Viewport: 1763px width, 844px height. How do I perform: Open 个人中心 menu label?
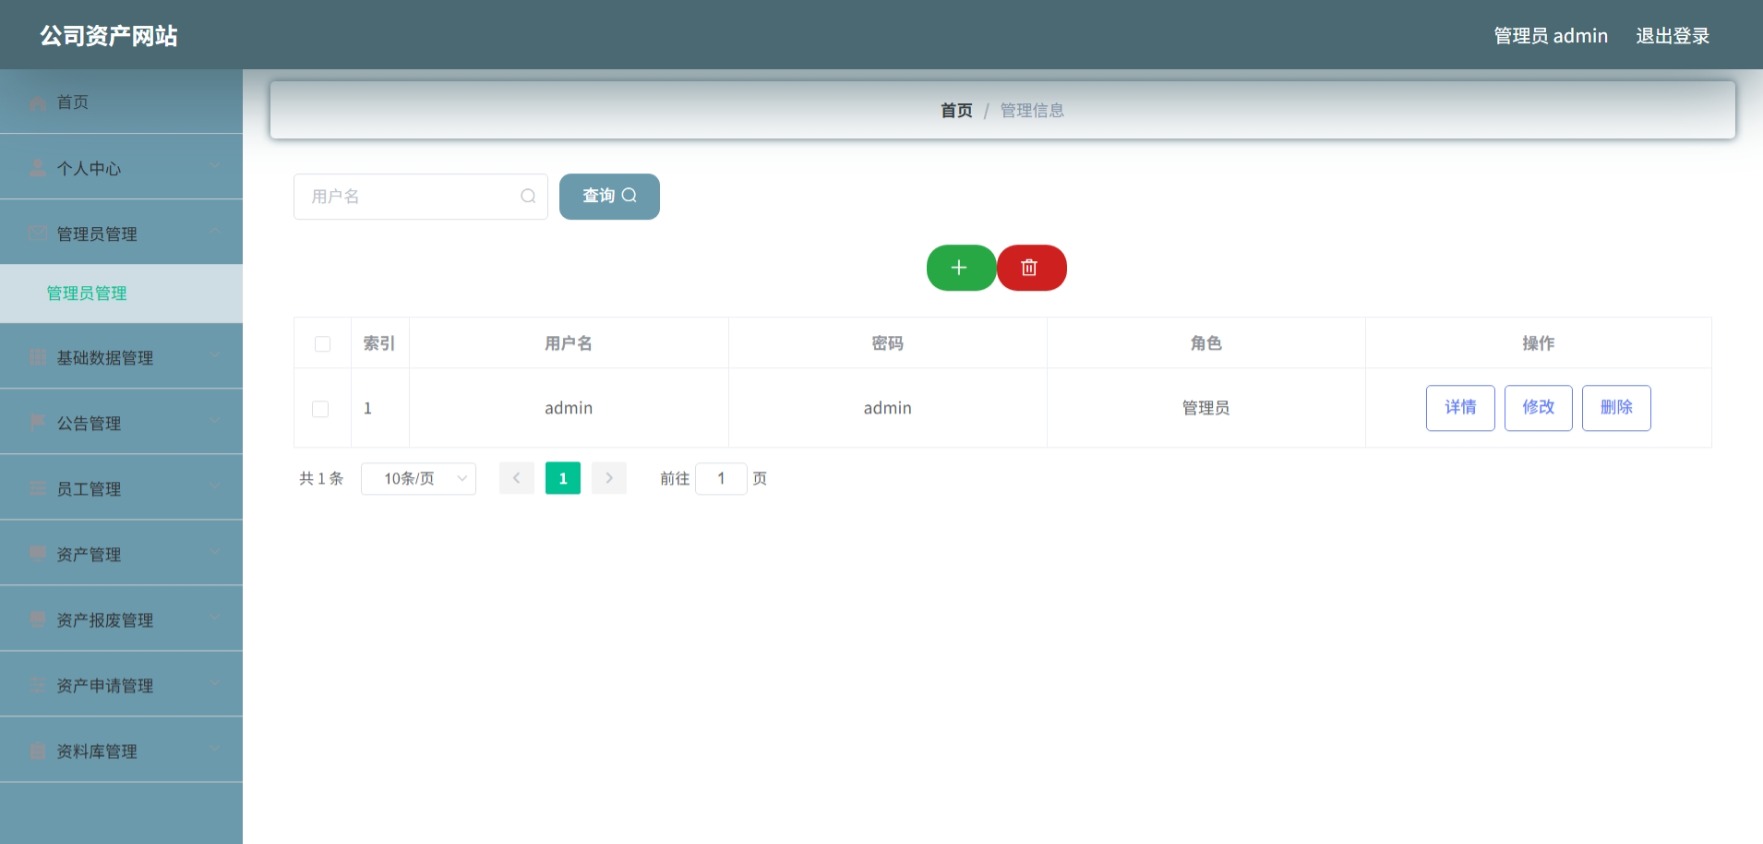click(89, 169)
